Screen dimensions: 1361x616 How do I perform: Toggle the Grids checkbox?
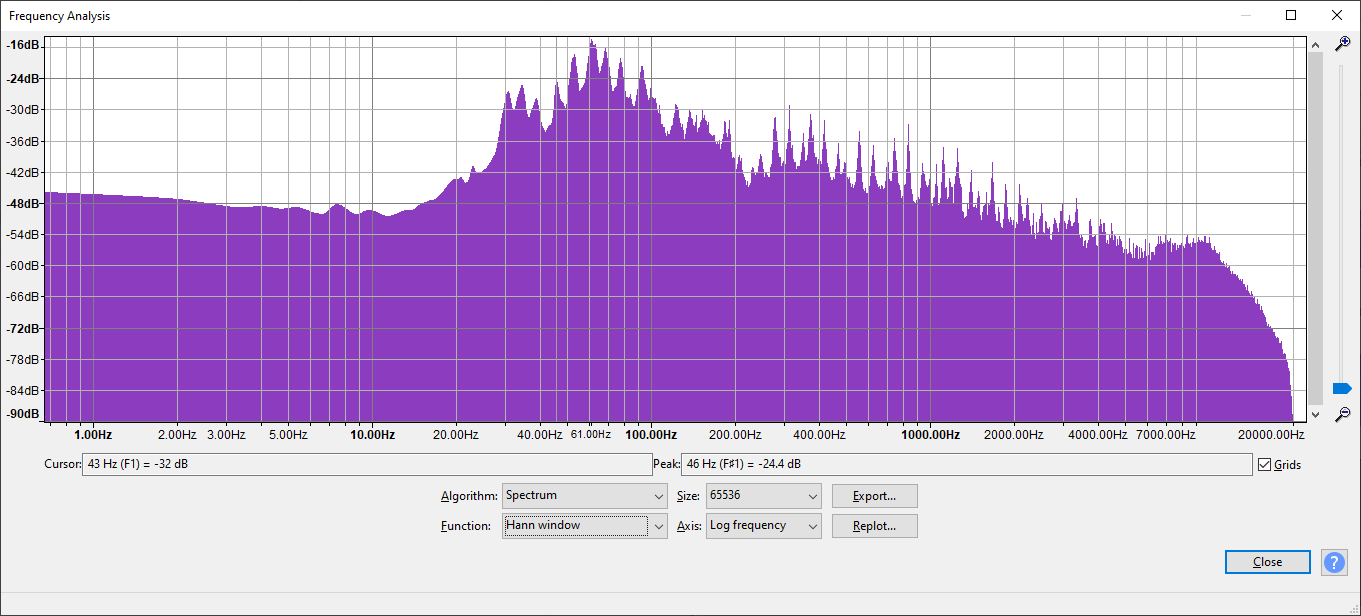(1265, 464)
